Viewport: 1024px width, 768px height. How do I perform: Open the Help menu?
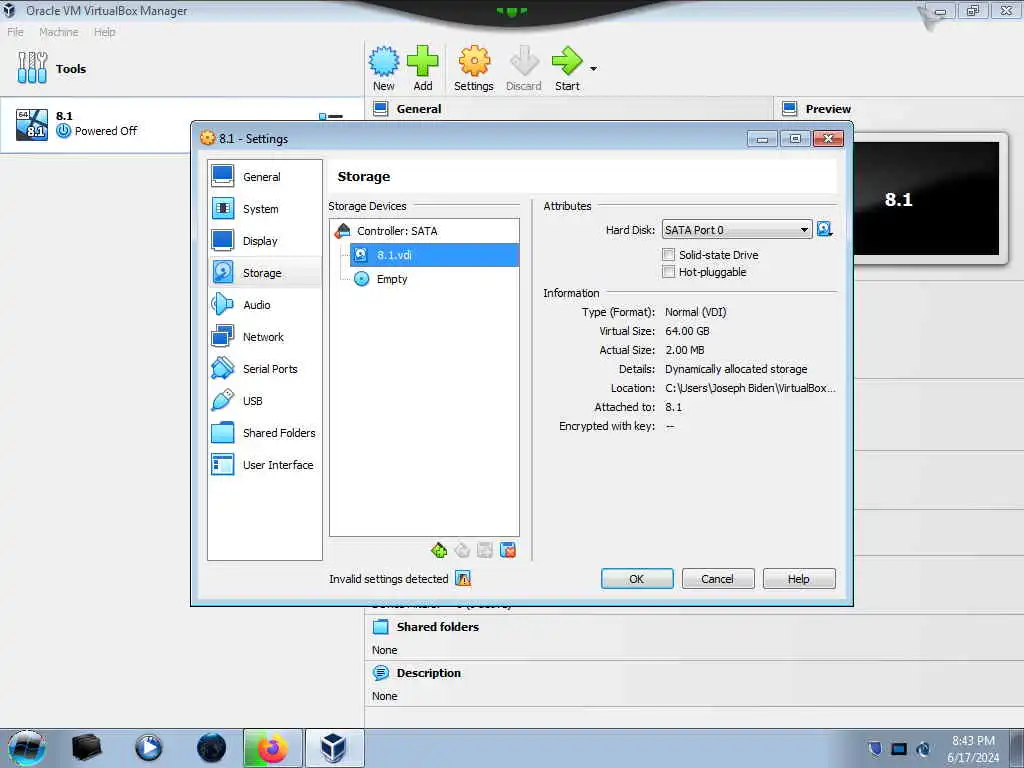pyautogui.click(x=104, y=32)
